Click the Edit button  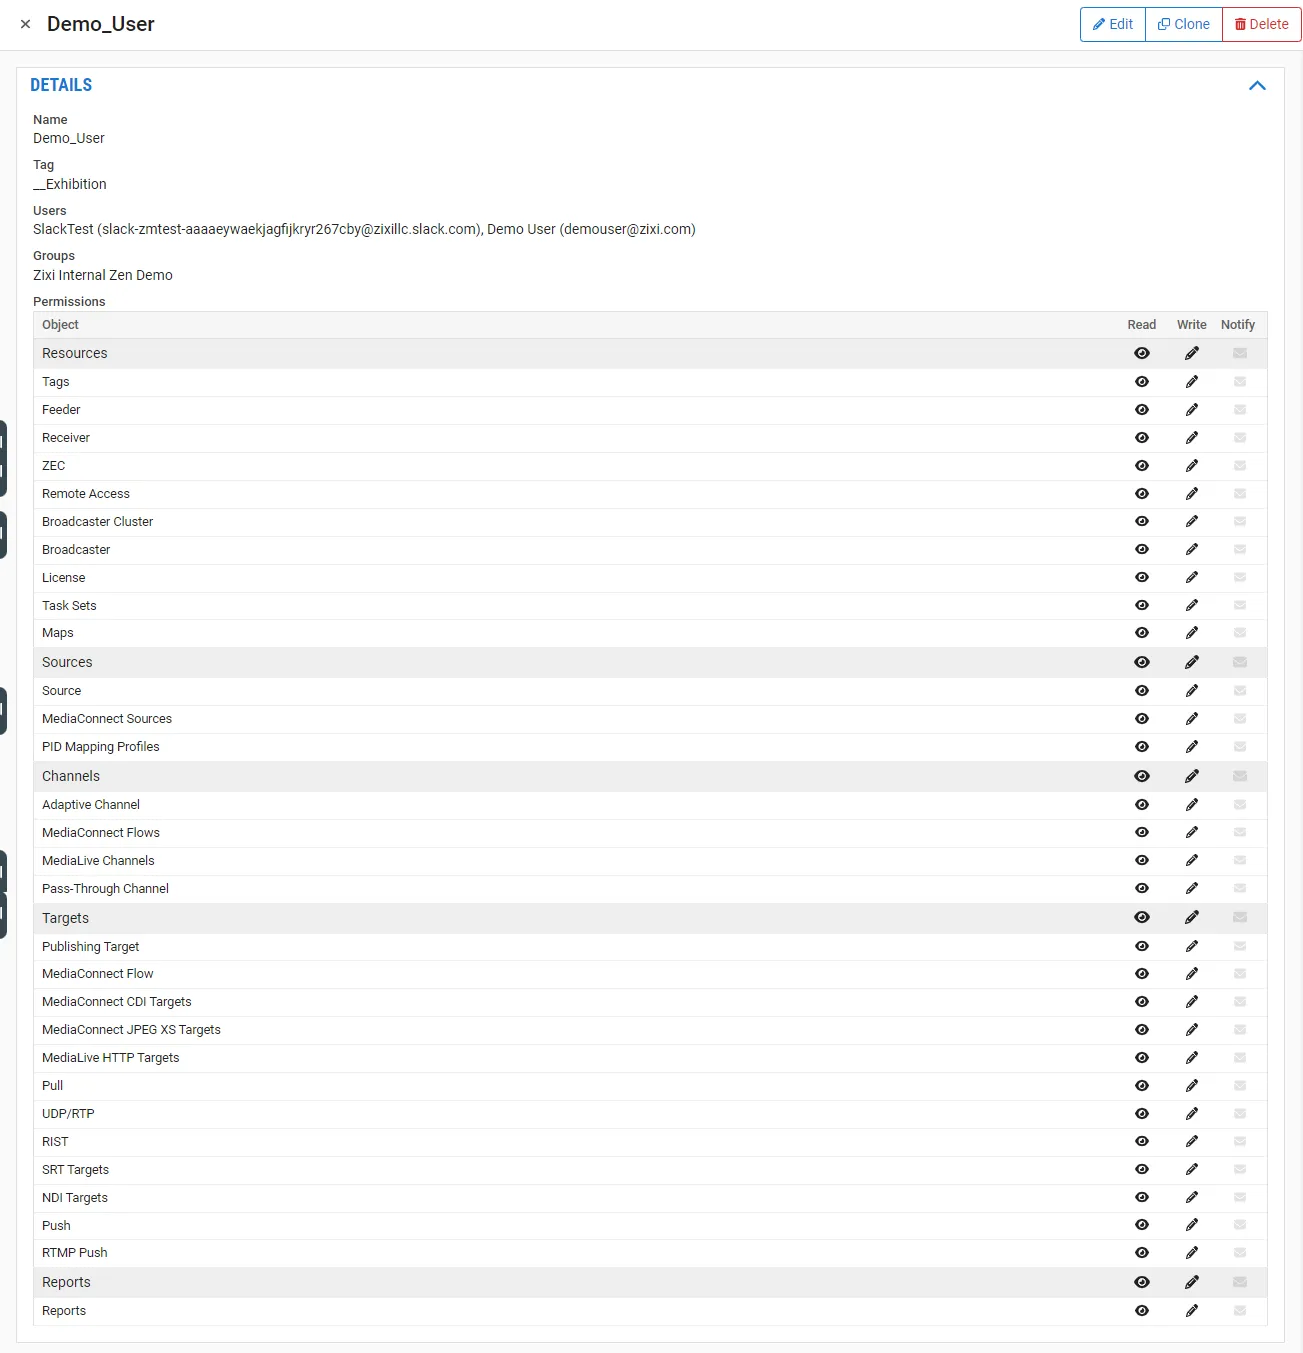[x=1113, y=24]
